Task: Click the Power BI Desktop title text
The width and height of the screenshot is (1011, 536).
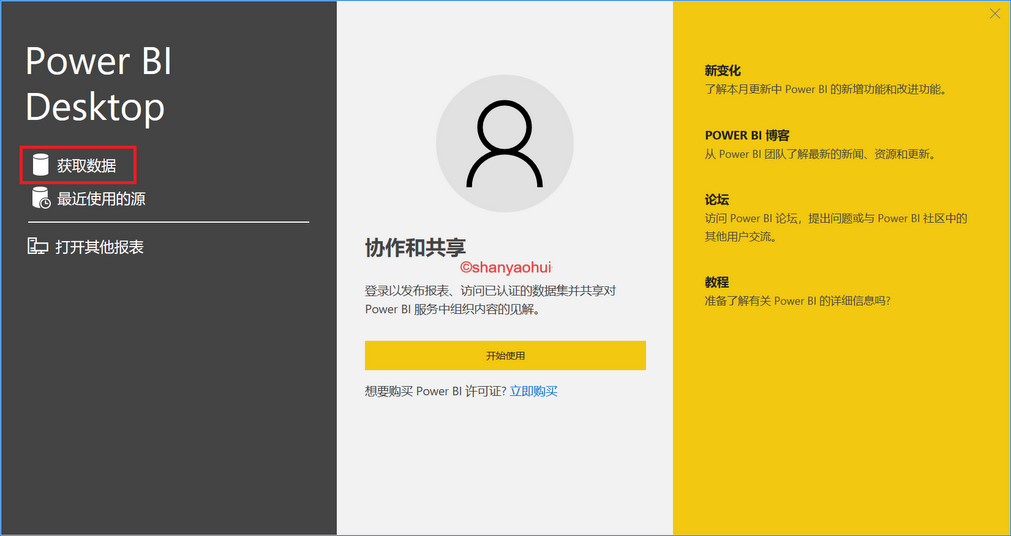Action: tap(99, 84)
